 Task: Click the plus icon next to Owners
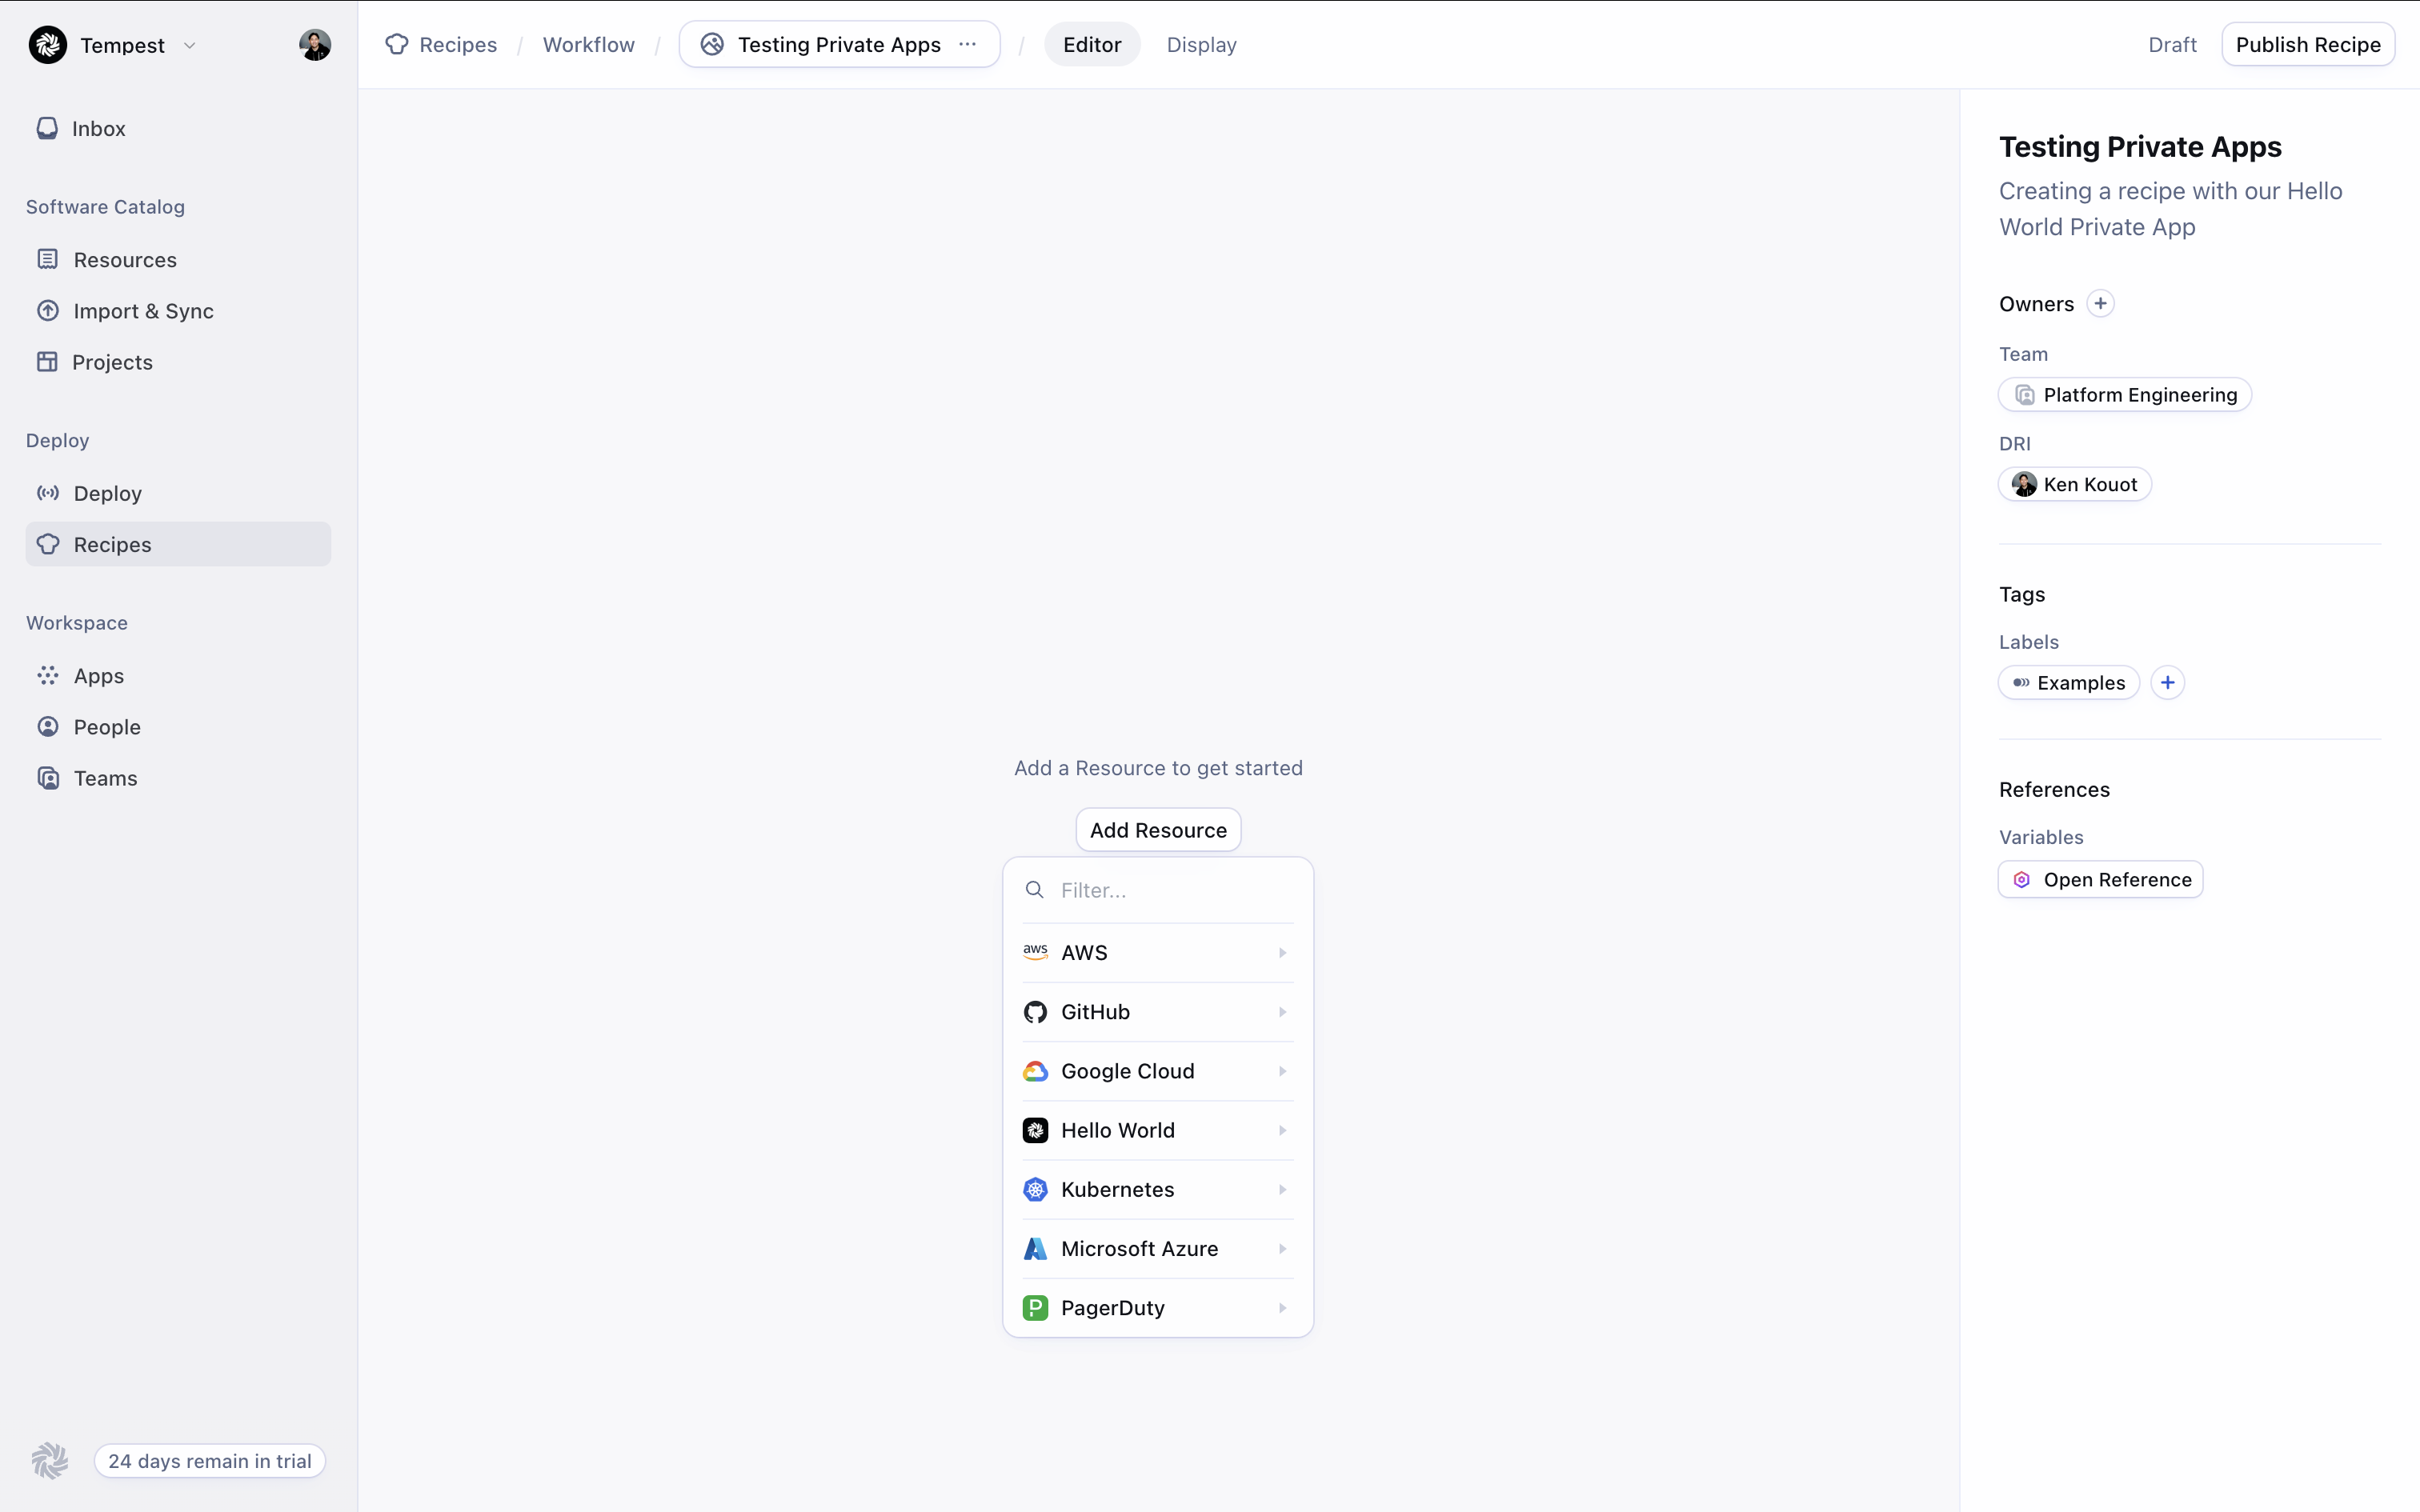click(x=2100, y=304)
